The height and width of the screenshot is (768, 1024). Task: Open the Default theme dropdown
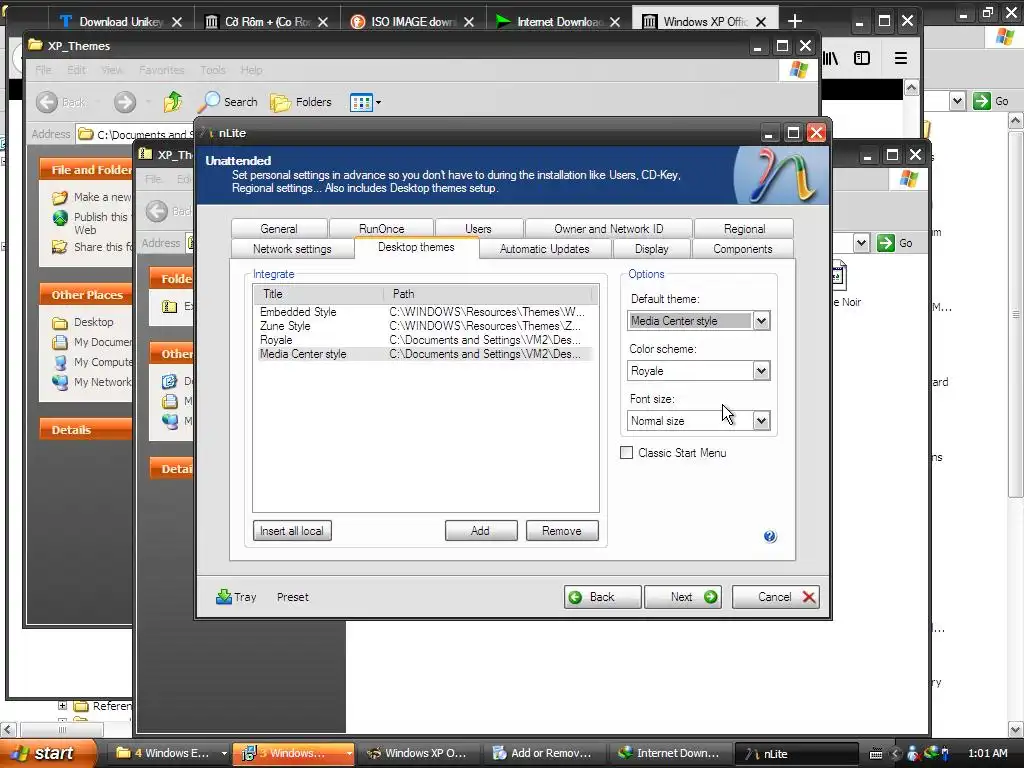[761, 321]
